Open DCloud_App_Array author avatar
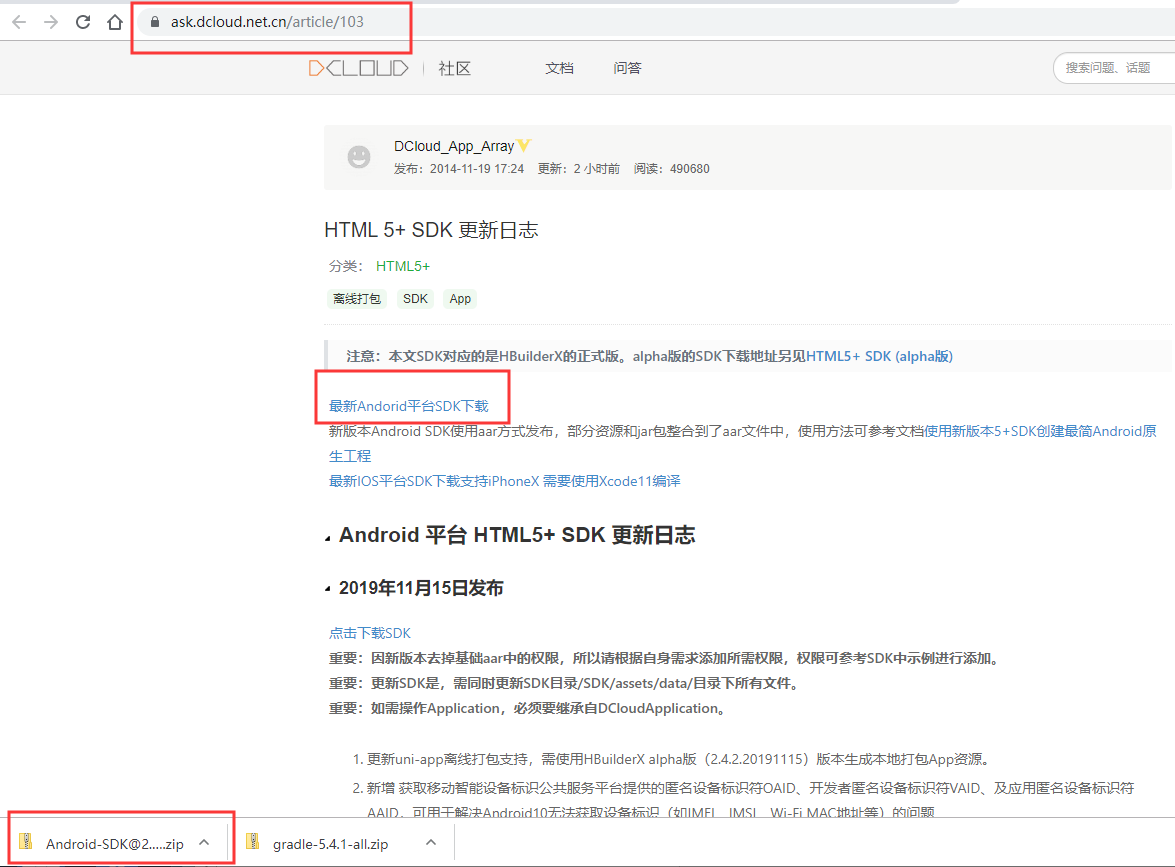 [359, 157]
